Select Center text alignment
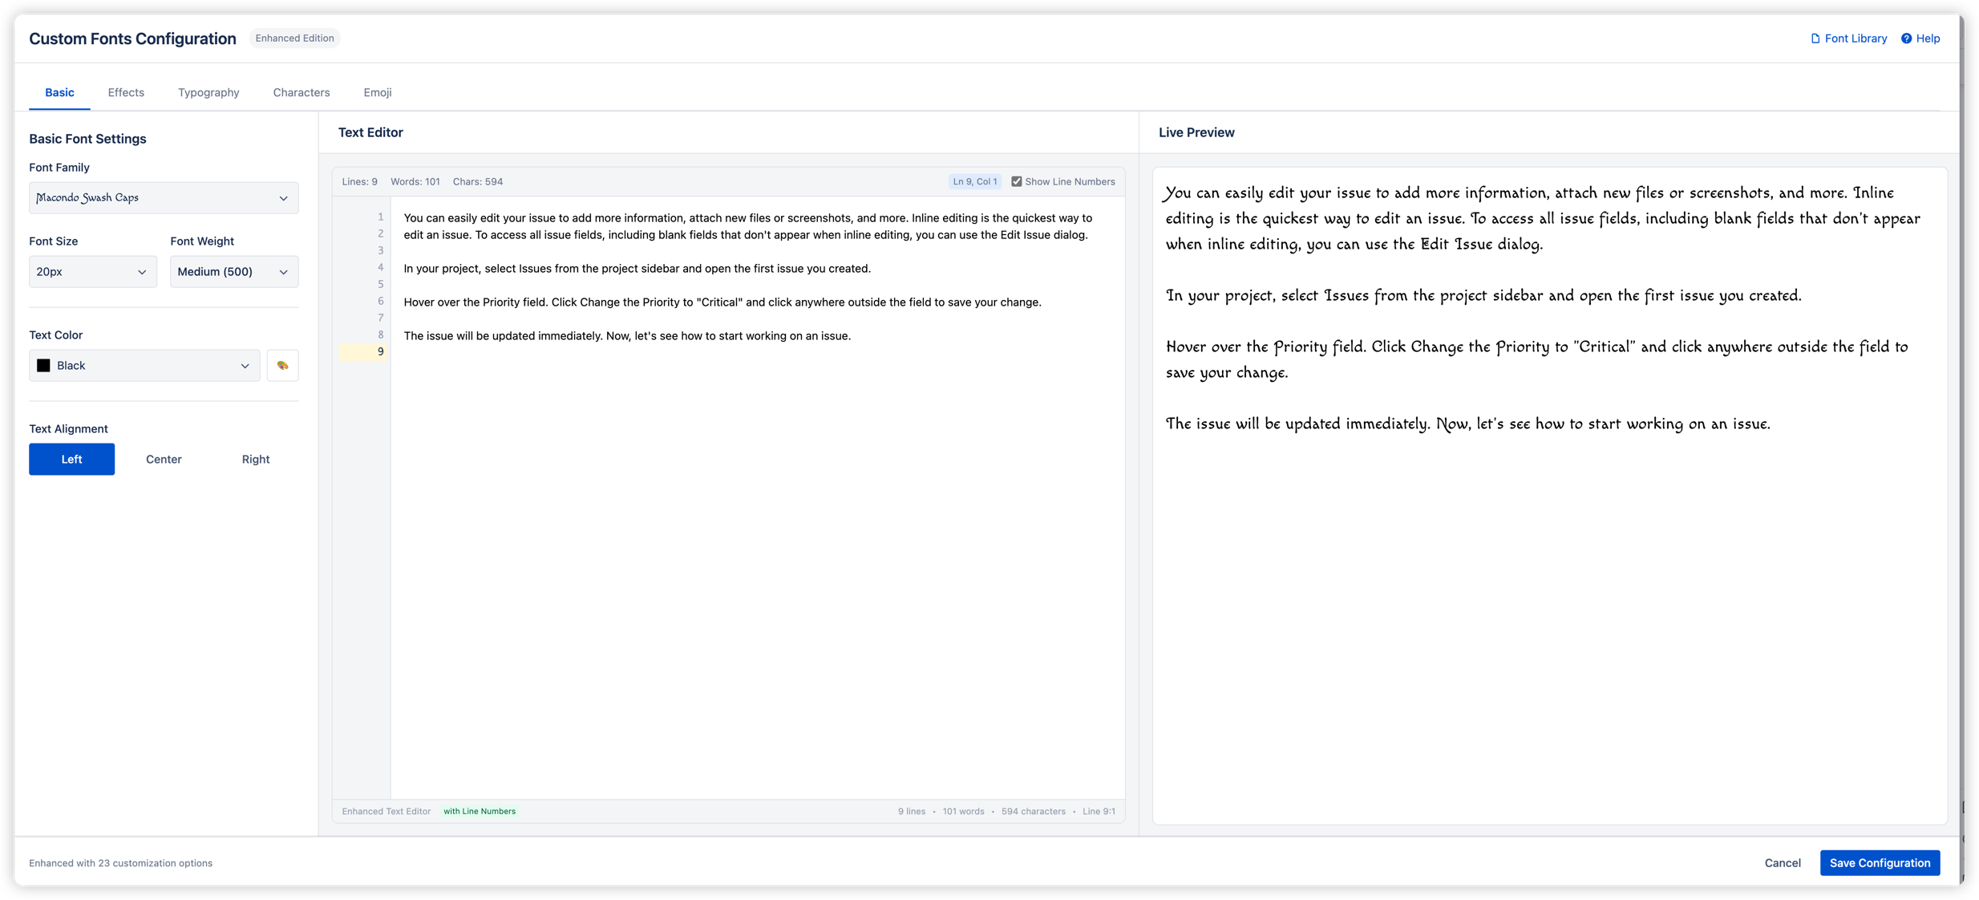 click(x=163, y=459)
